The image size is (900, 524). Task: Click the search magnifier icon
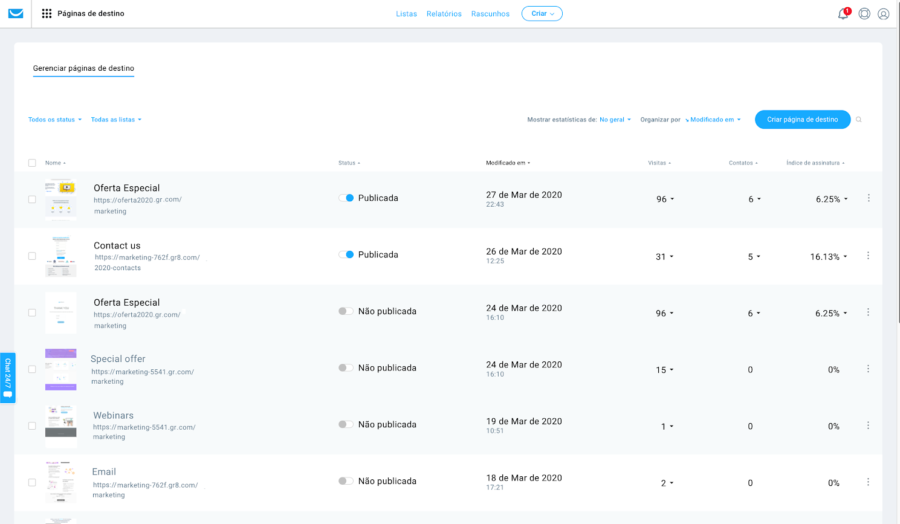tap(859, 119)
